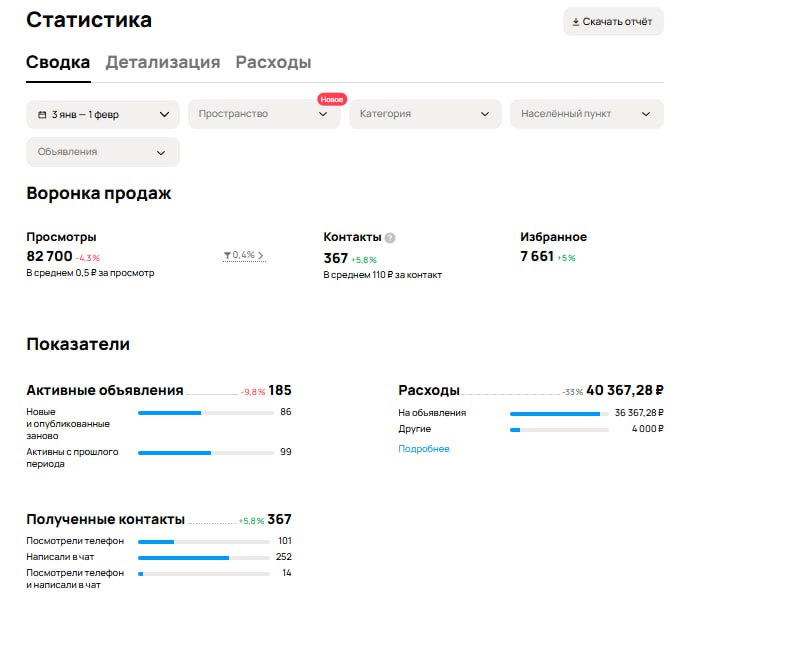Click the download icon in Скачать отчёт

(575, 22)
